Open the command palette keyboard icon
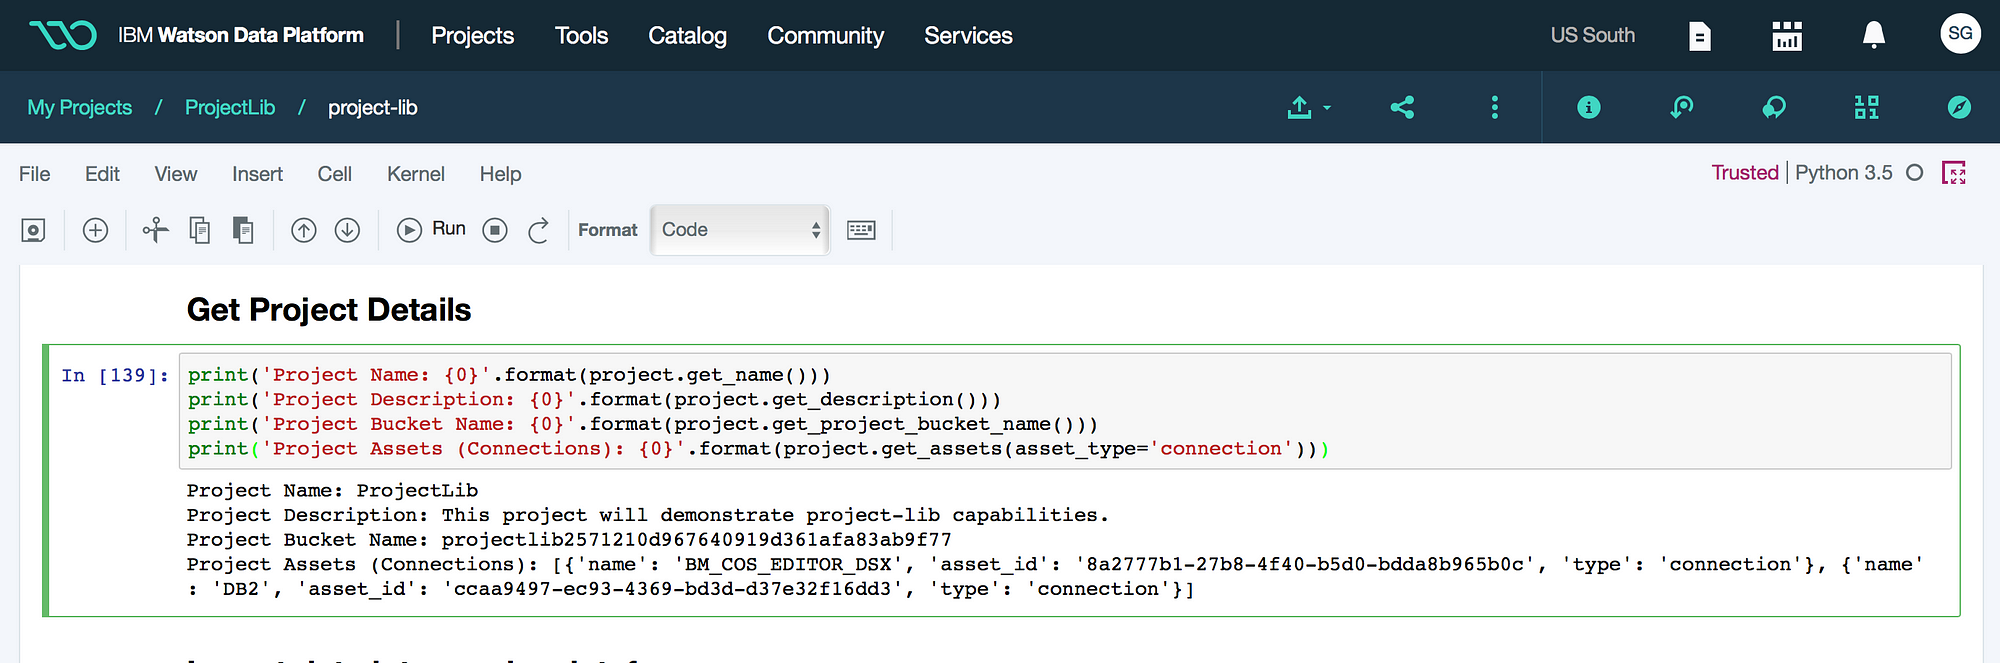Image resolution: width=2000 pixels, height=663 pixels. click(x=861, y=230)
